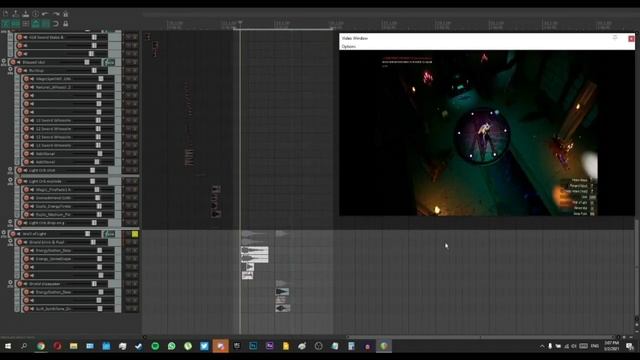Viewport: 640px width, 360px height.
Task: Collapse the Light Orb drop folder icon
Action: pos(10,222)
